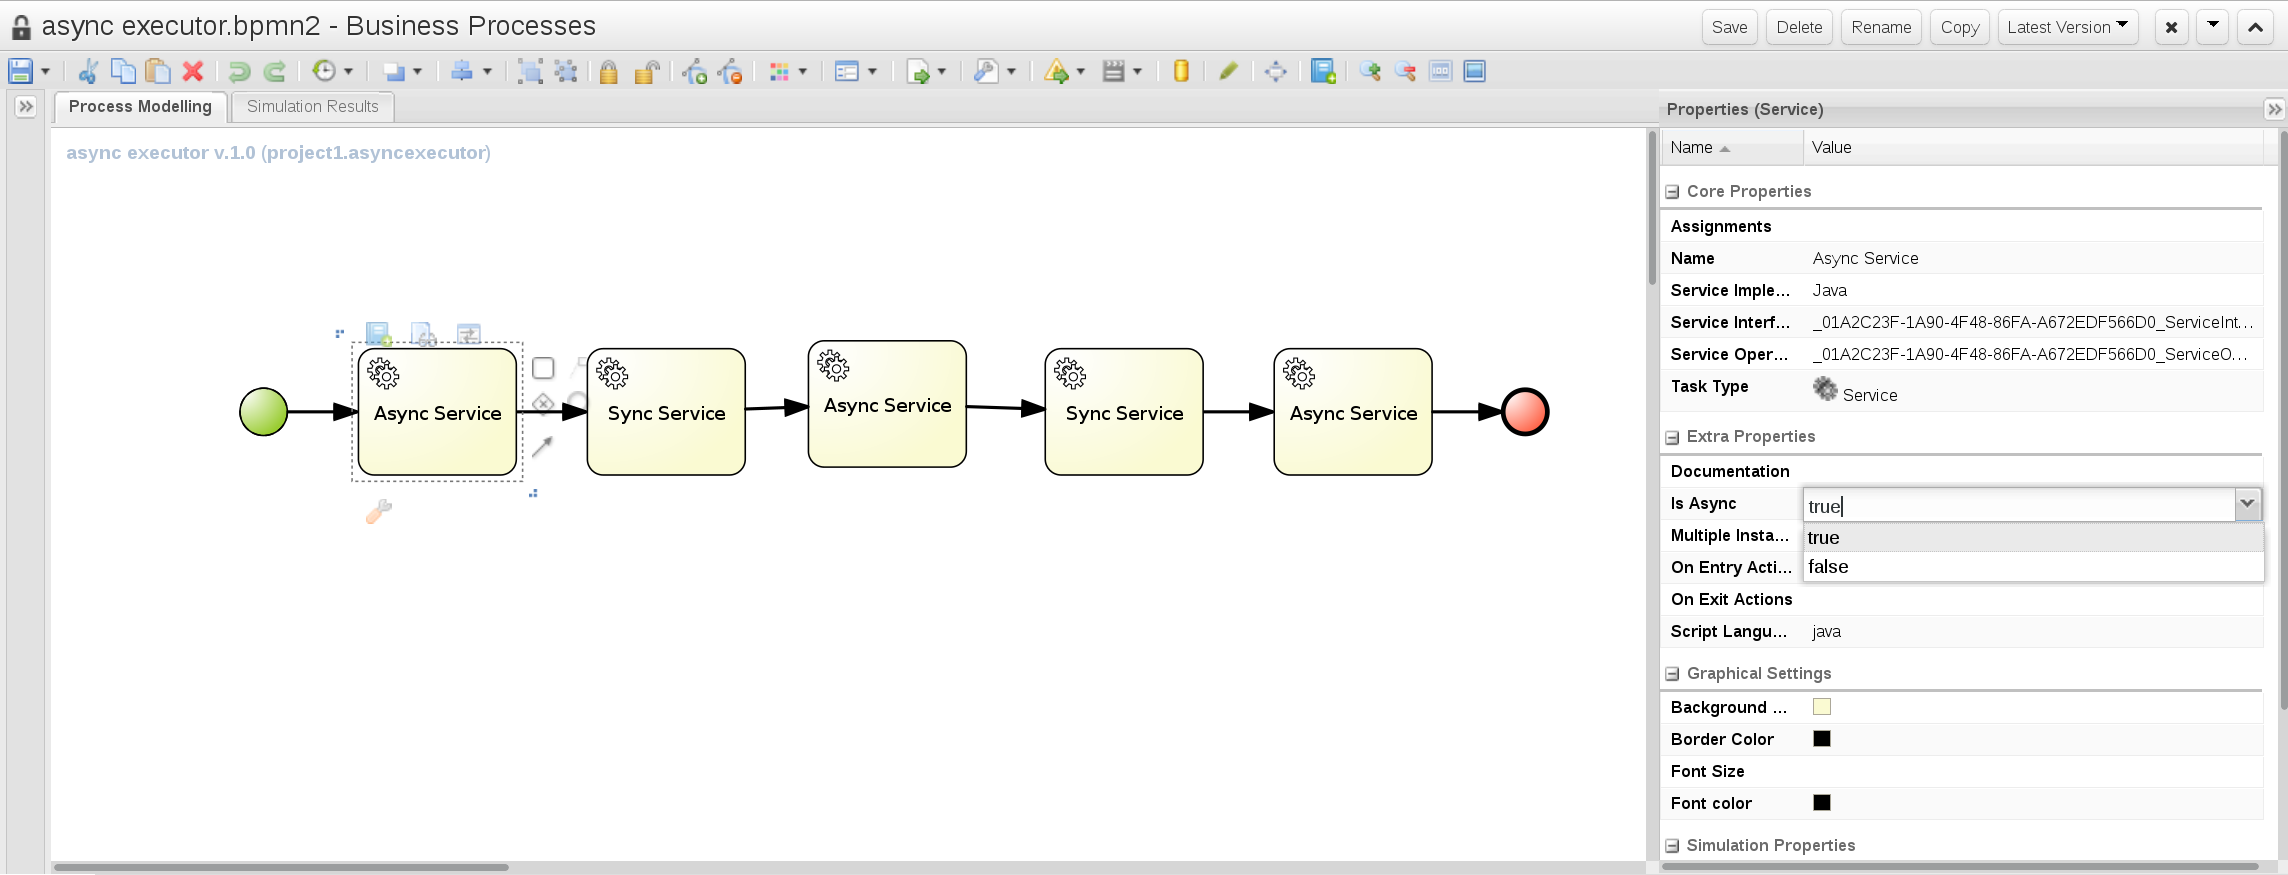Fit the model to the window
Screen dimensions: 2288x875
[x=1474, y=71]
